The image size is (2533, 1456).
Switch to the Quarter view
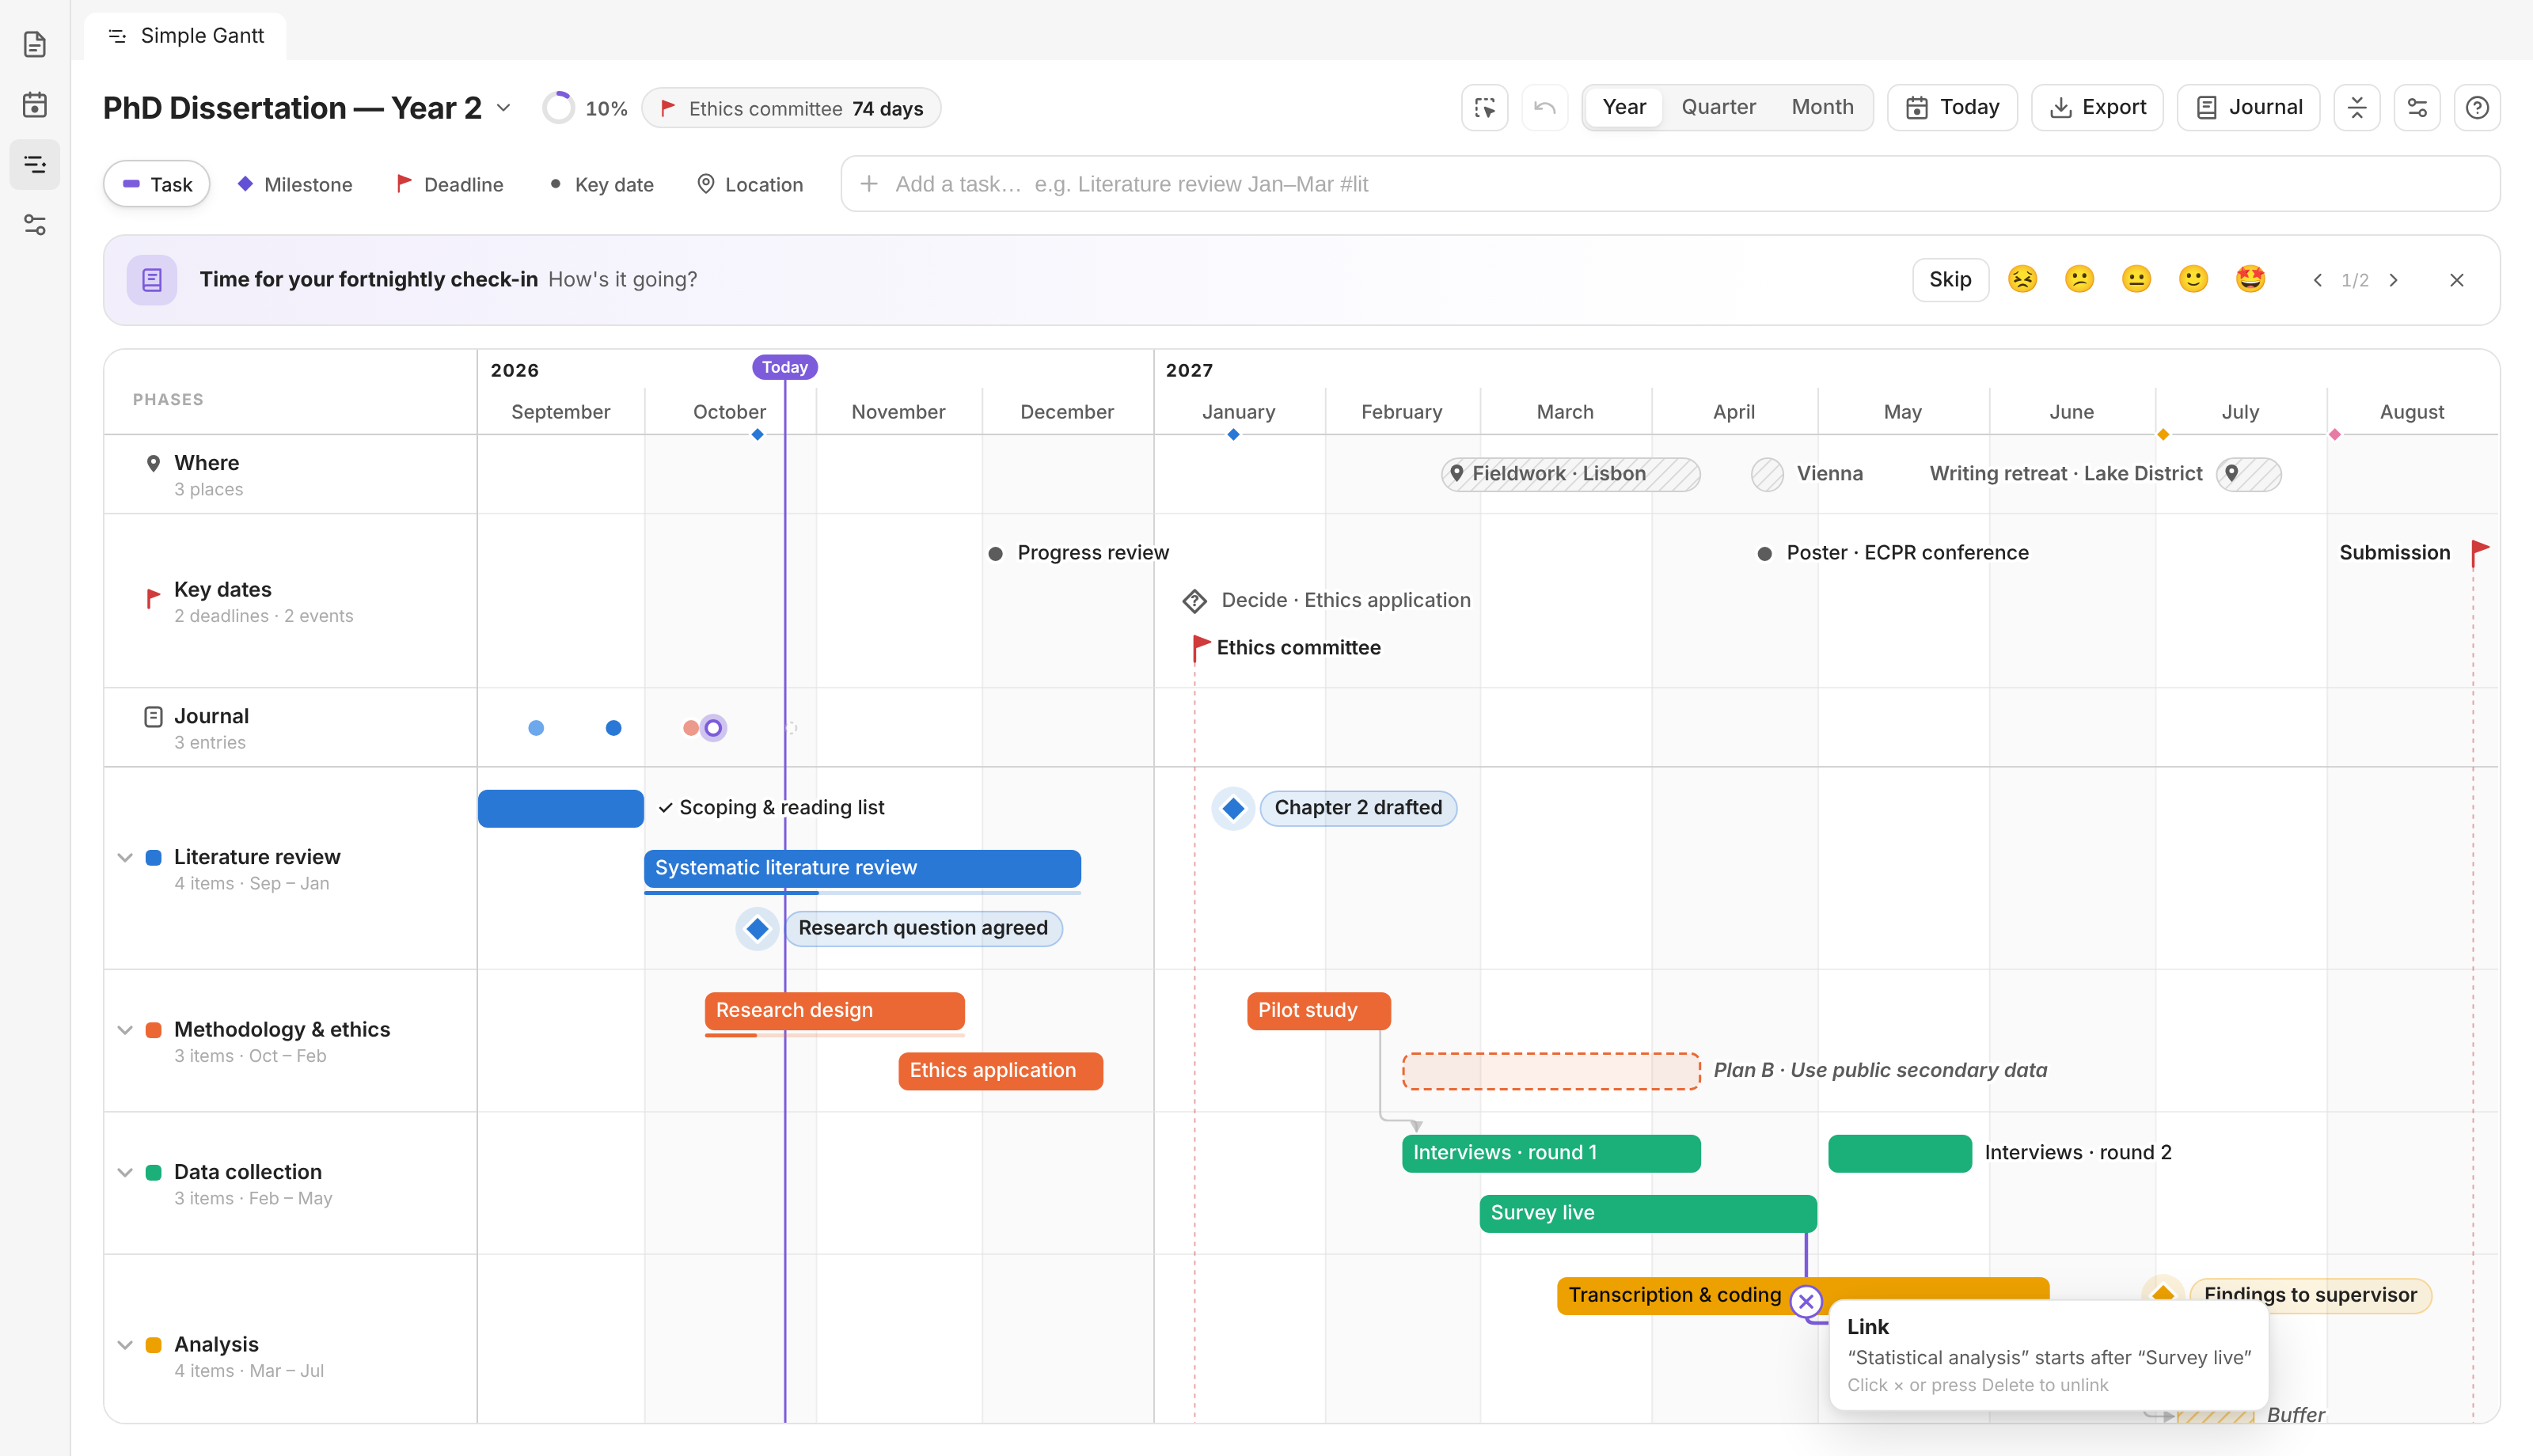(x=1718, y=107)
